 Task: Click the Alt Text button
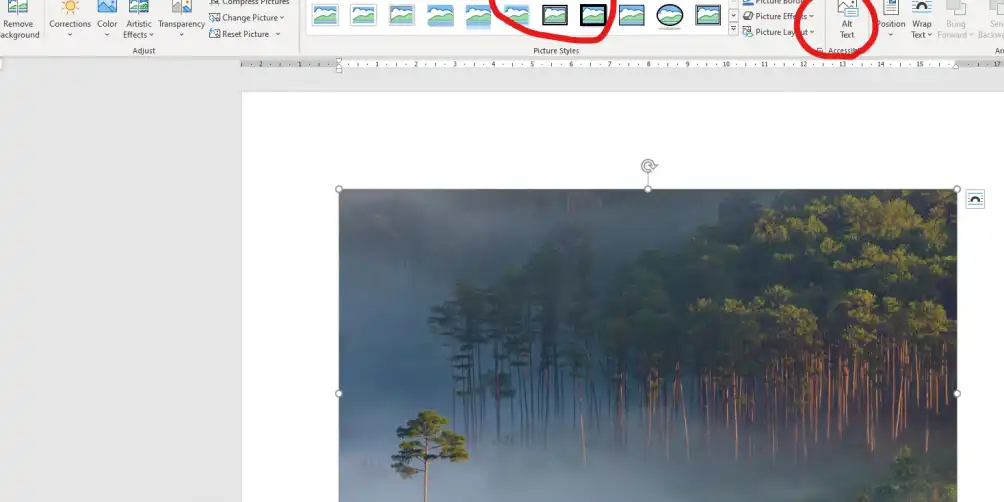(847, 20)
